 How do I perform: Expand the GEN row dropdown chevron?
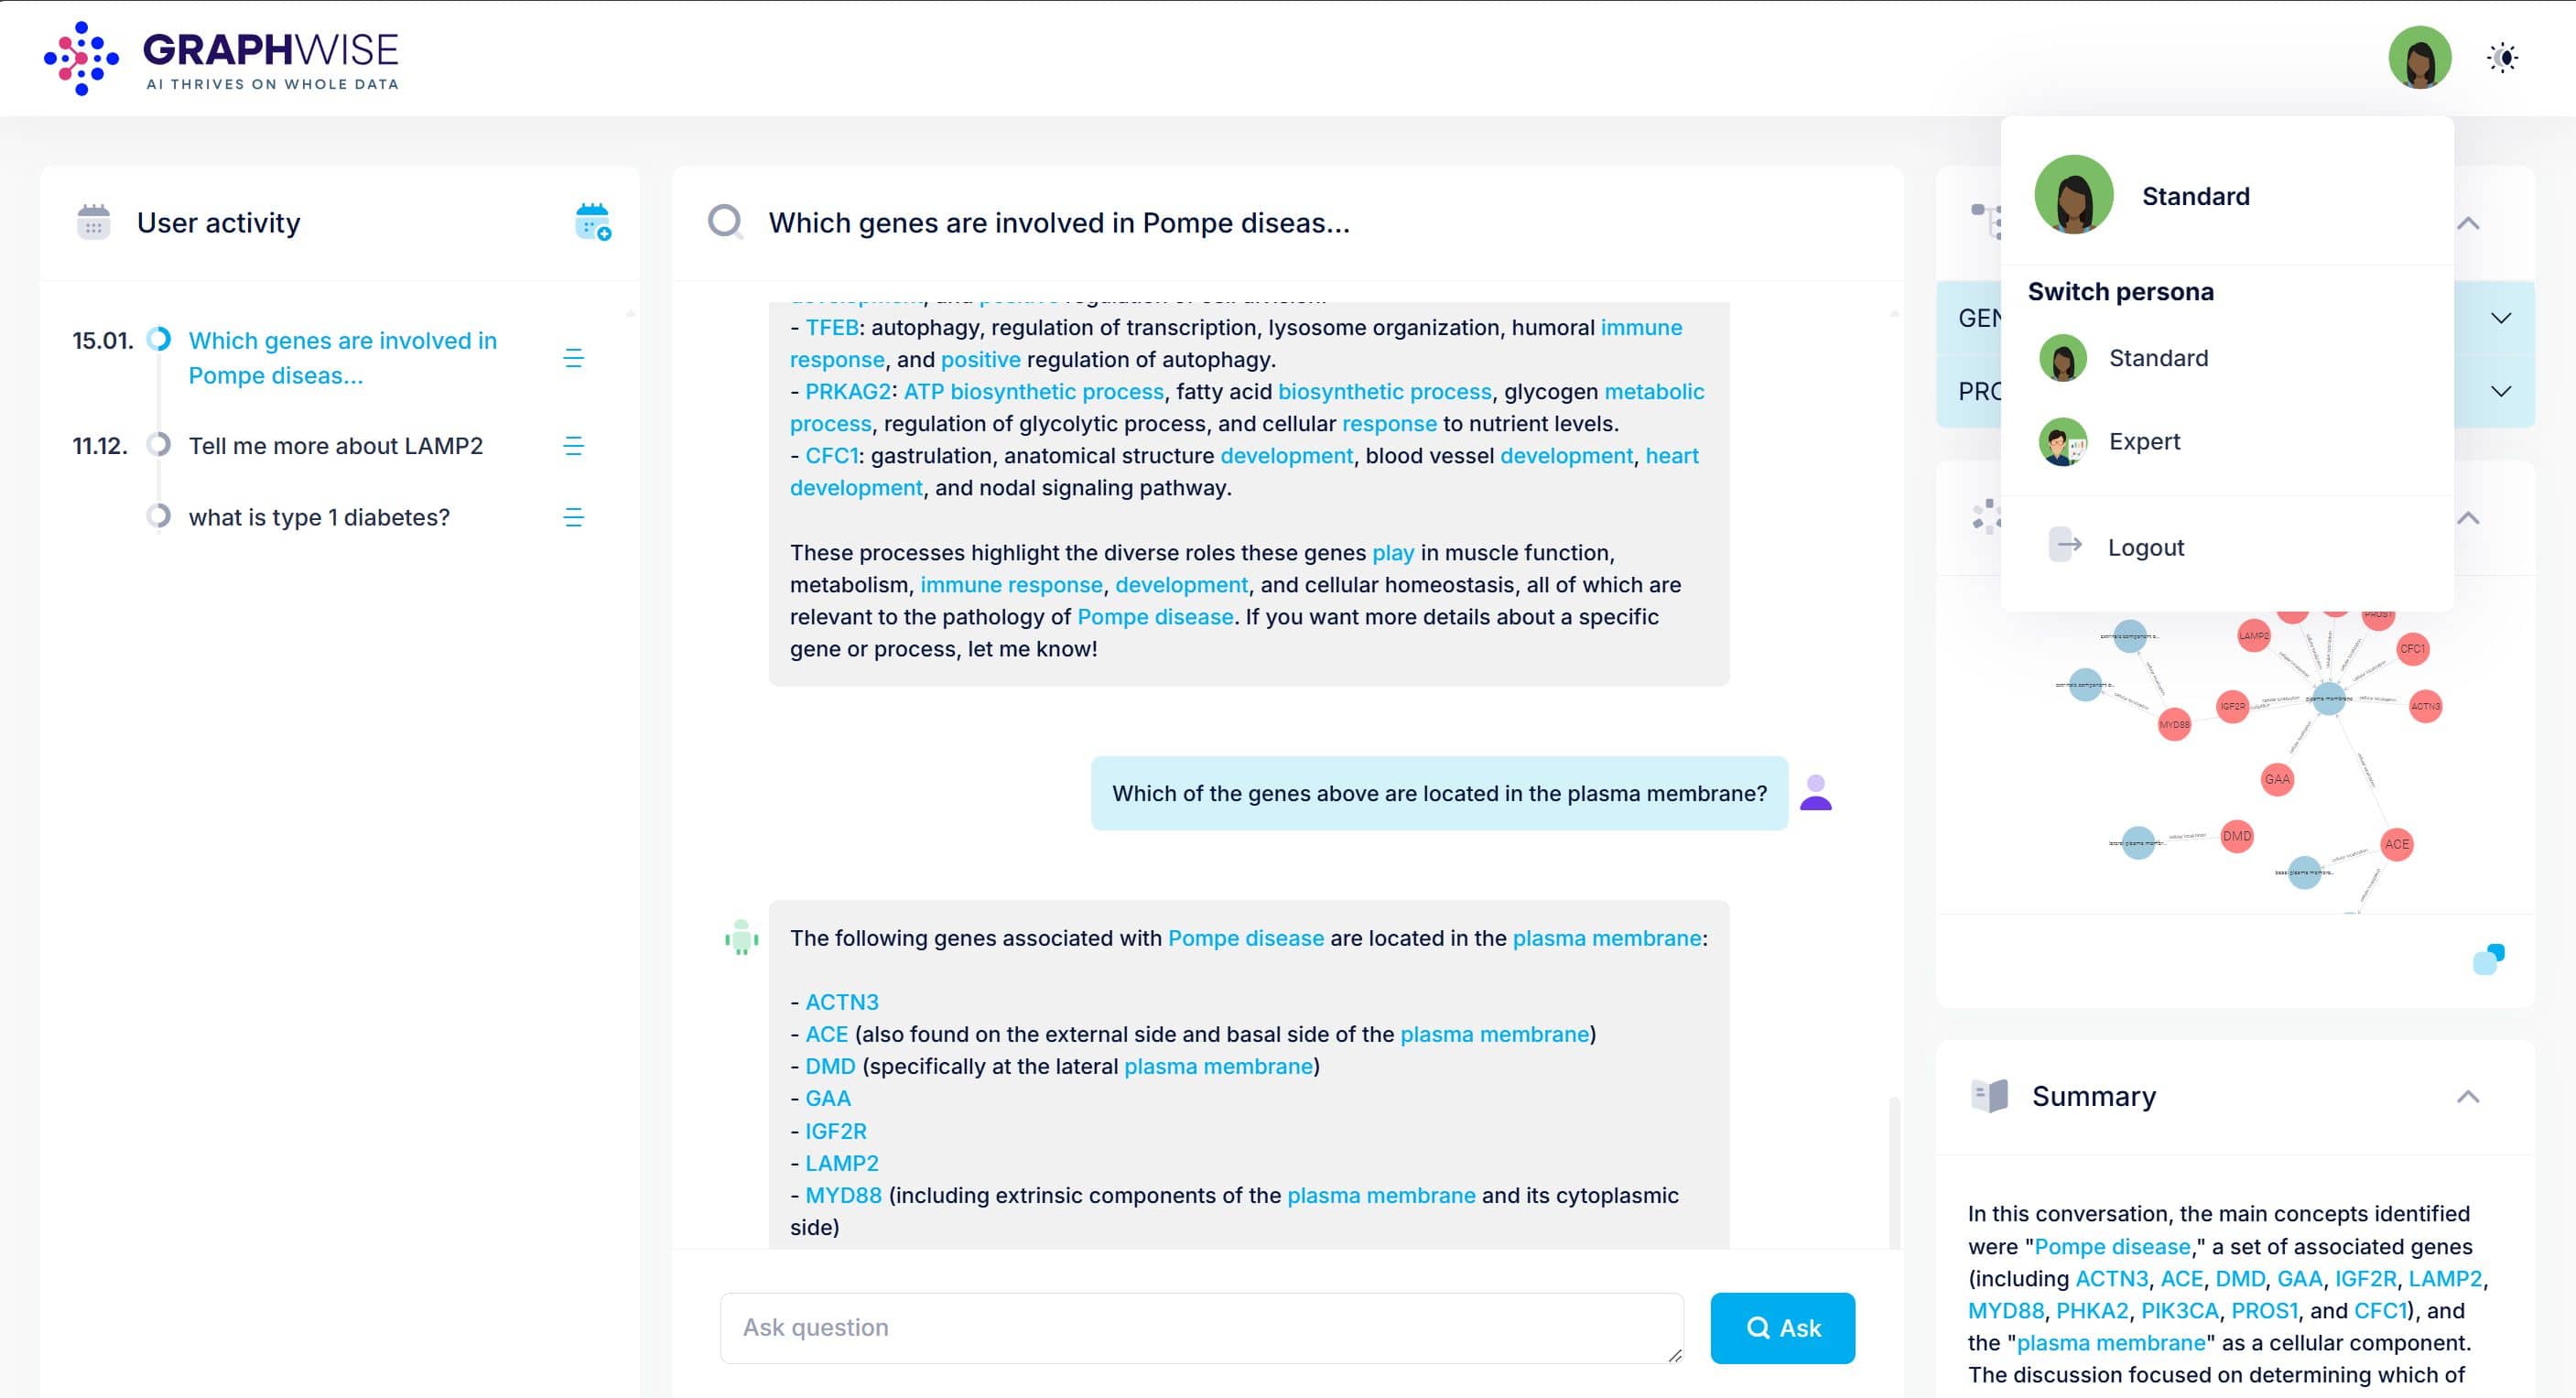[2500, 318]
